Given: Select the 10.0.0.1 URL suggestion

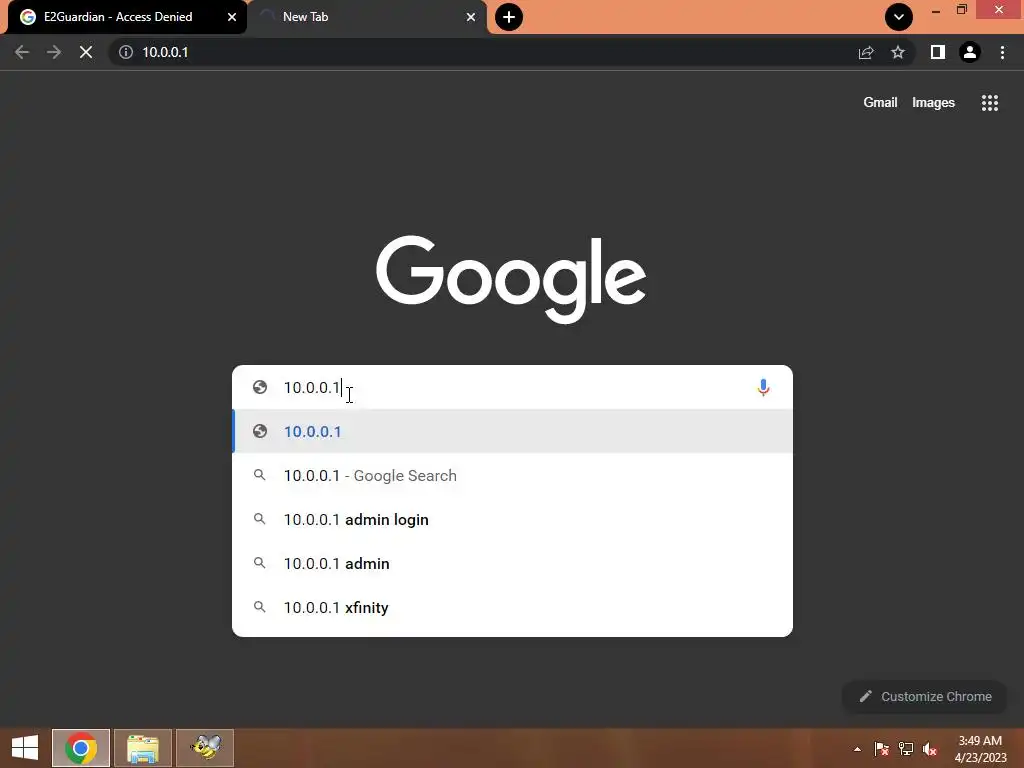Looking at the screenshot, I should click(512, 431).
